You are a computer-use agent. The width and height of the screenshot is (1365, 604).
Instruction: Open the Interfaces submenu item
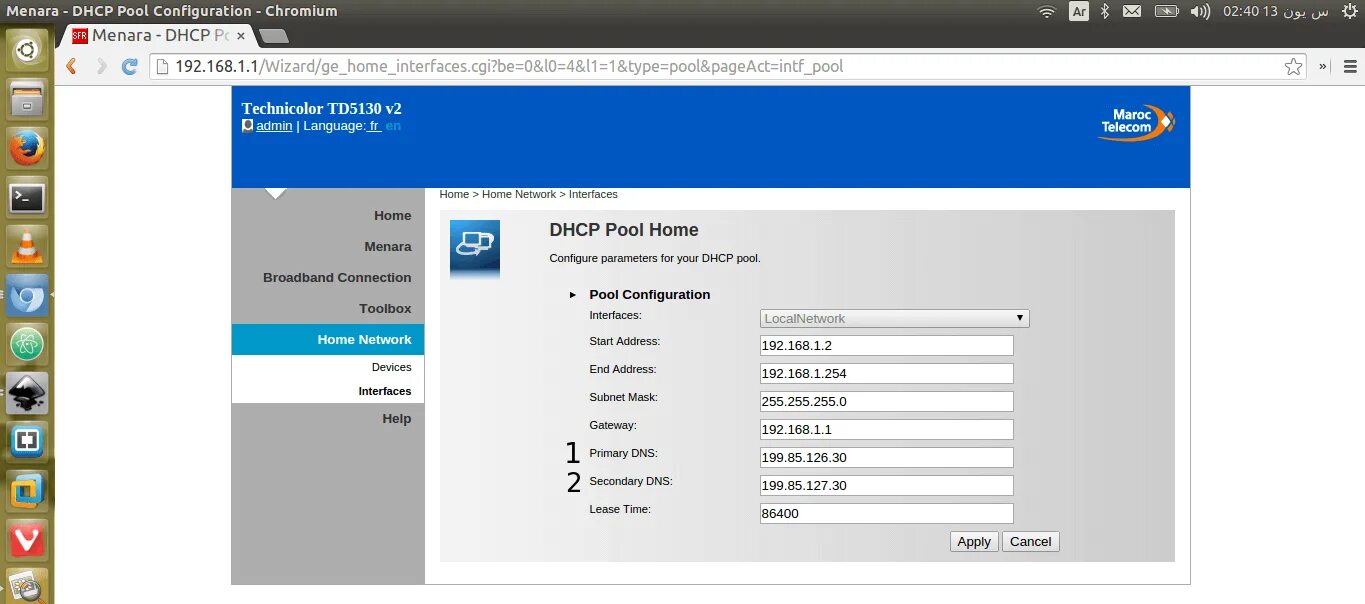pyautogui.click(x=385, y=391)
